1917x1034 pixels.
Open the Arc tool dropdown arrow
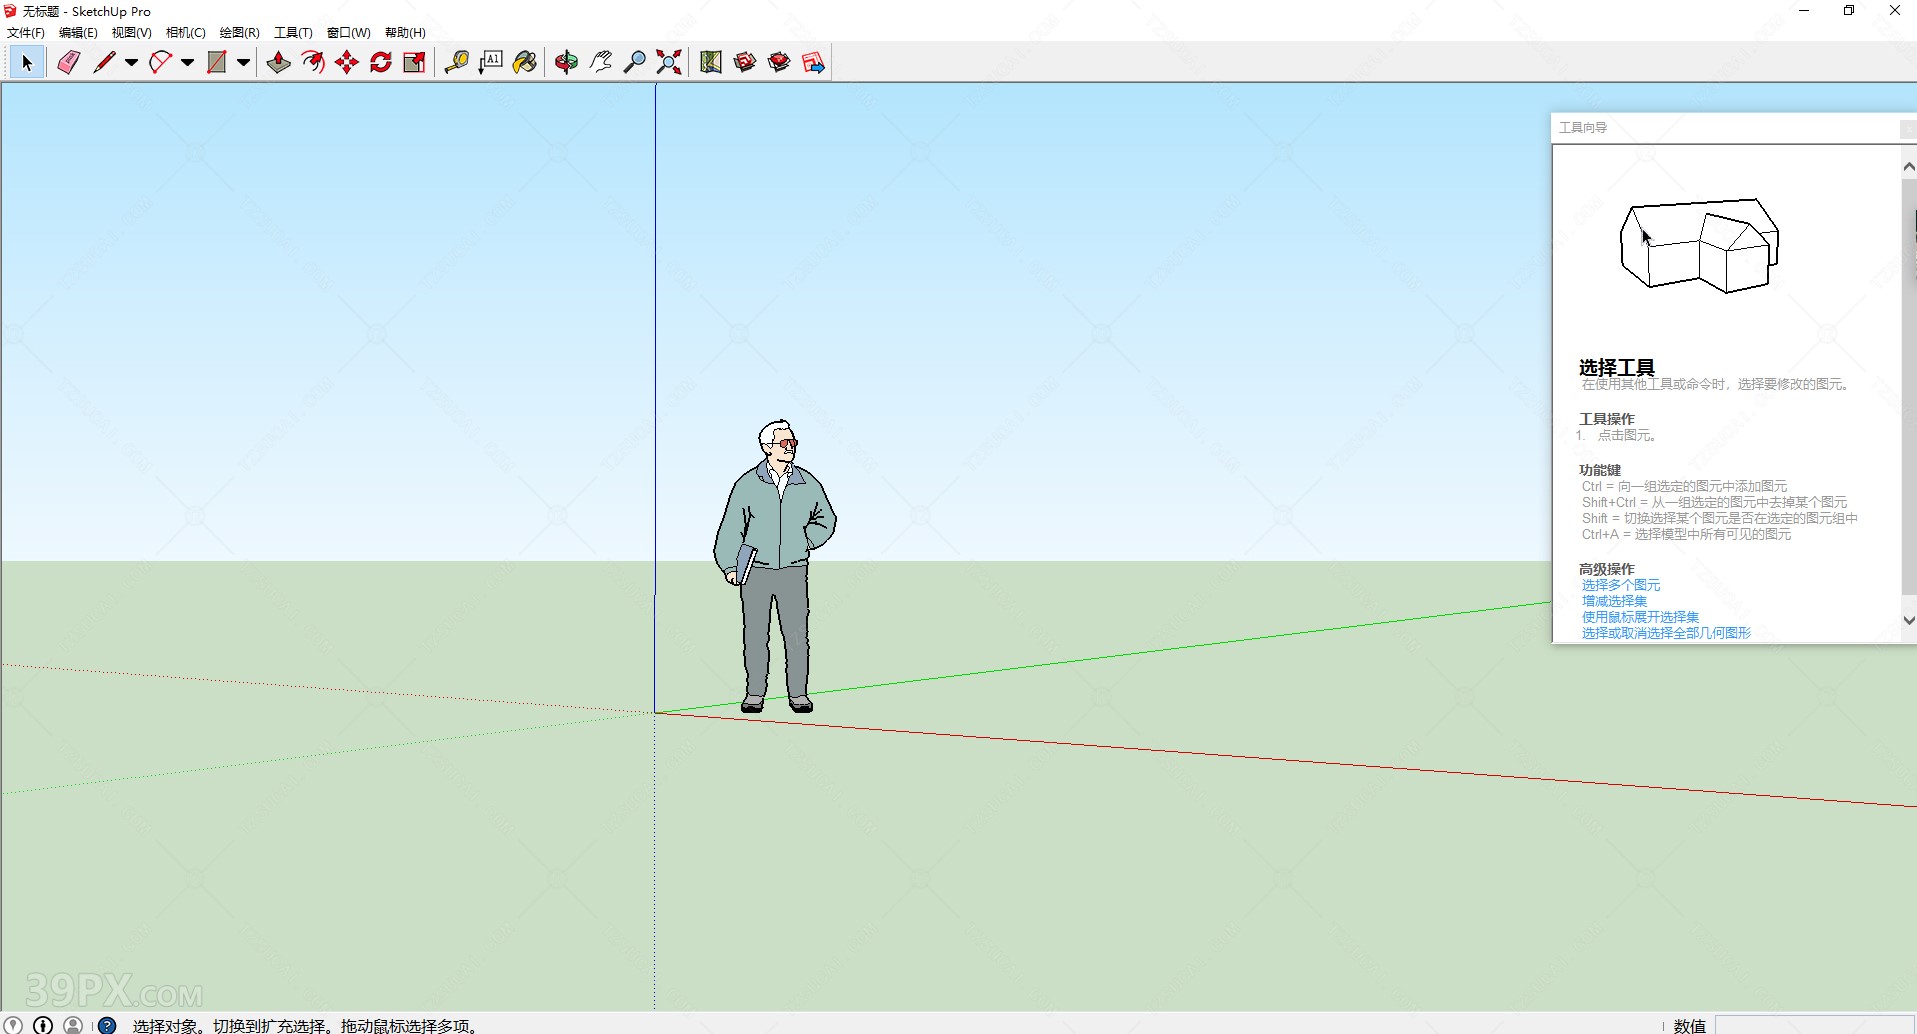pos(186,62)
